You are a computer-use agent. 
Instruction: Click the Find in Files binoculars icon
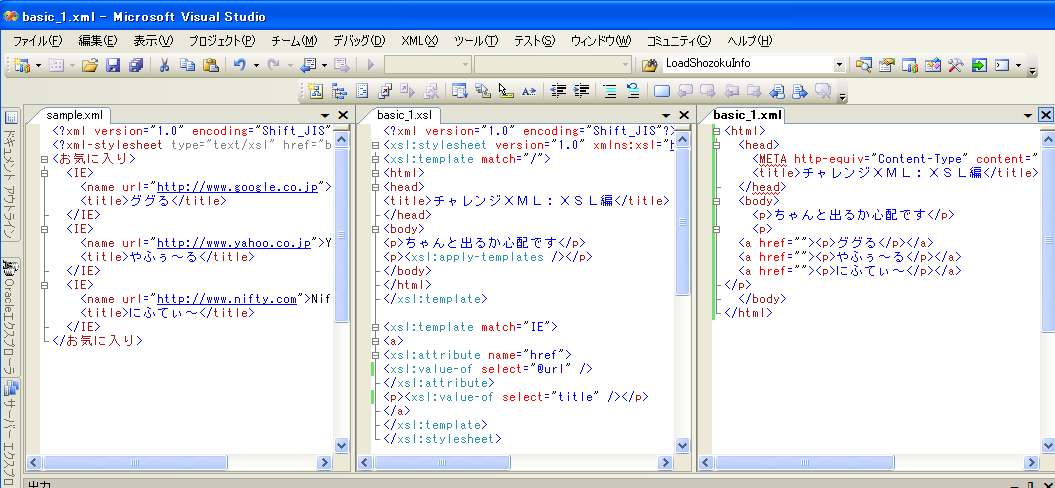pos(649,65)
